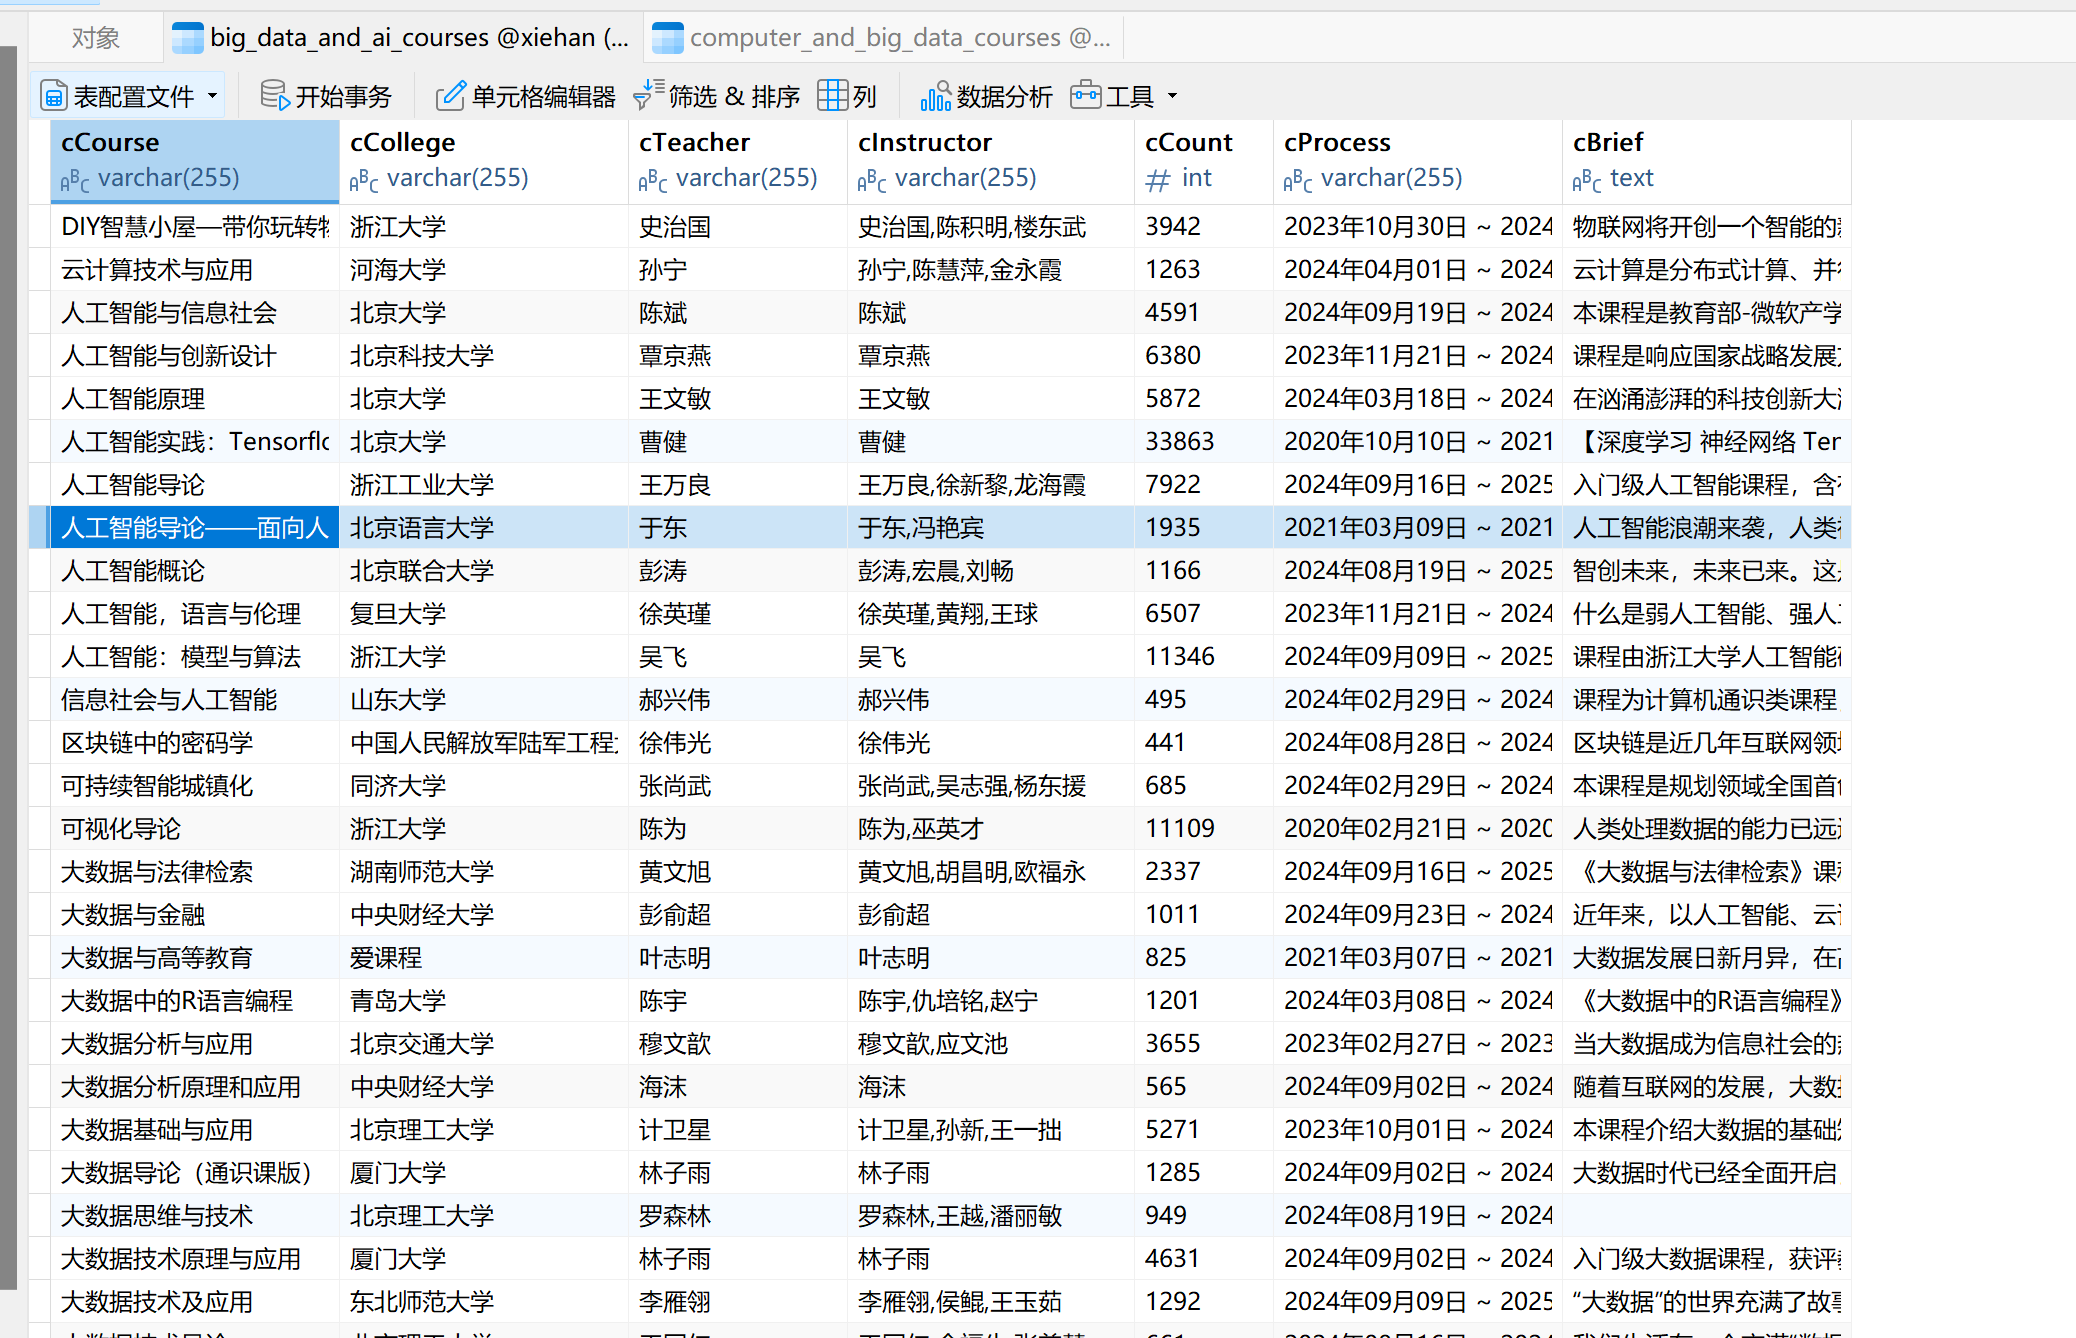2076x1338 pixels.
Task: Click cell 北京联合大学
Action: 484,571
